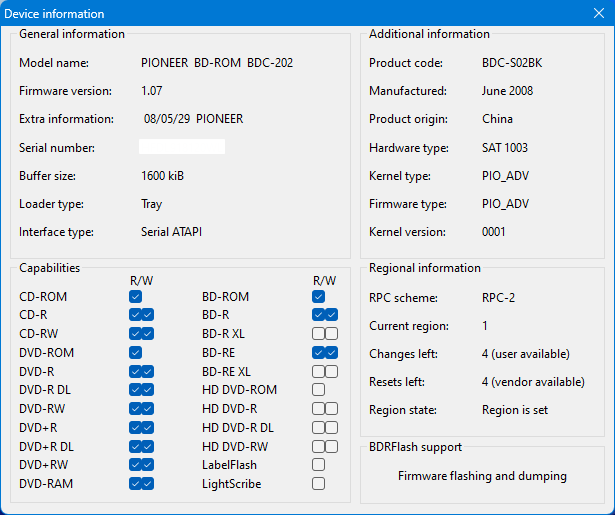Select the hardware type SAT 1003
The width and height of the screenshot is (615, 515).
pos(505,148)
